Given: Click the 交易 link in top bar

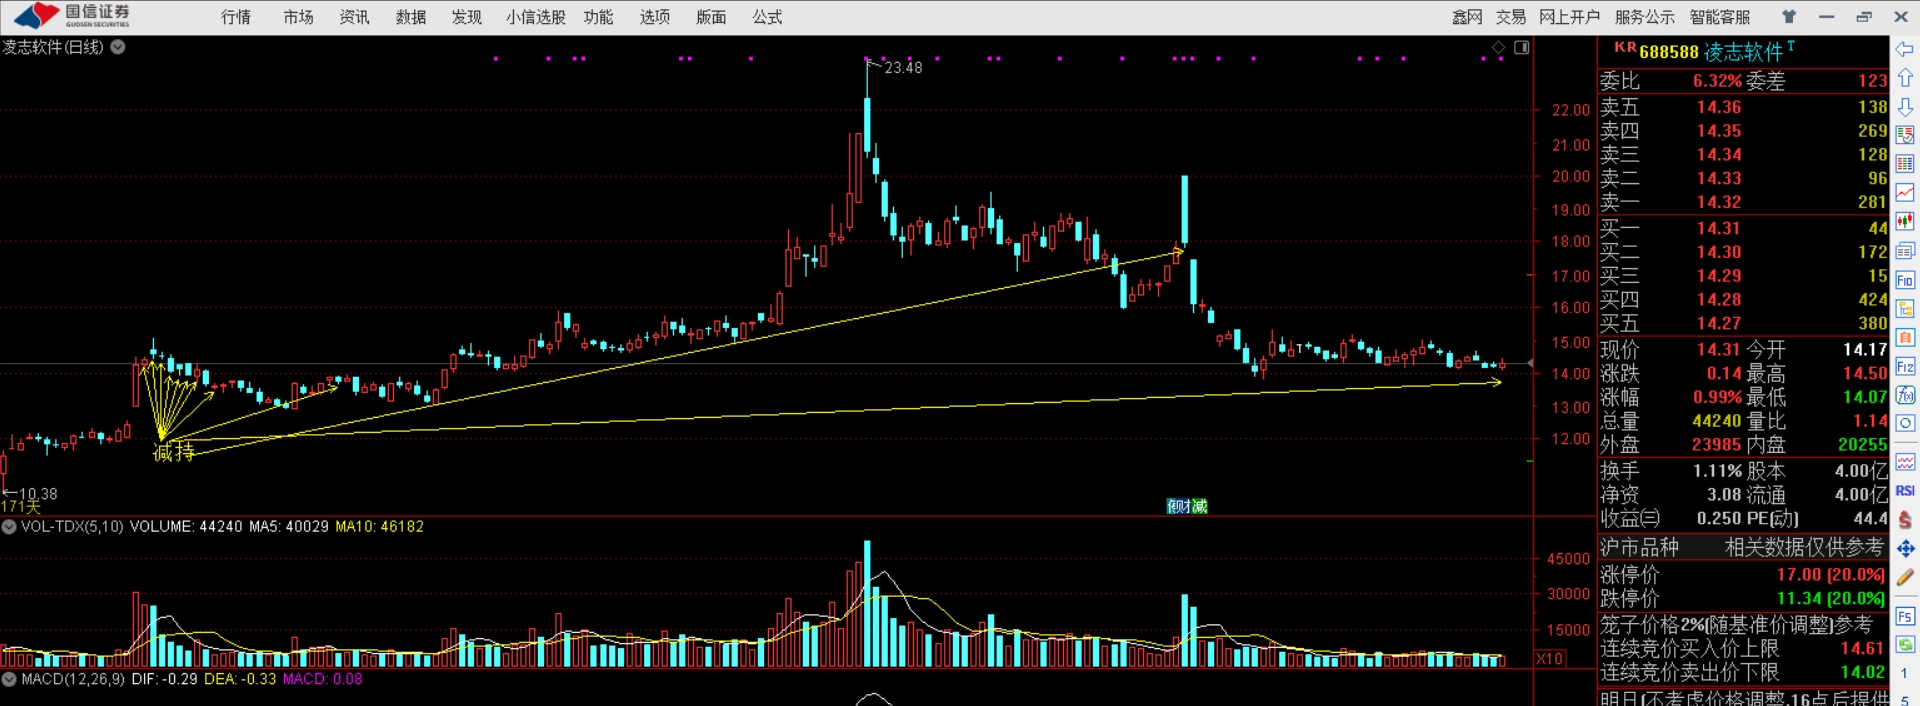Looking at the screenshot, I should pyautogui.click(x=1511, y=17).
